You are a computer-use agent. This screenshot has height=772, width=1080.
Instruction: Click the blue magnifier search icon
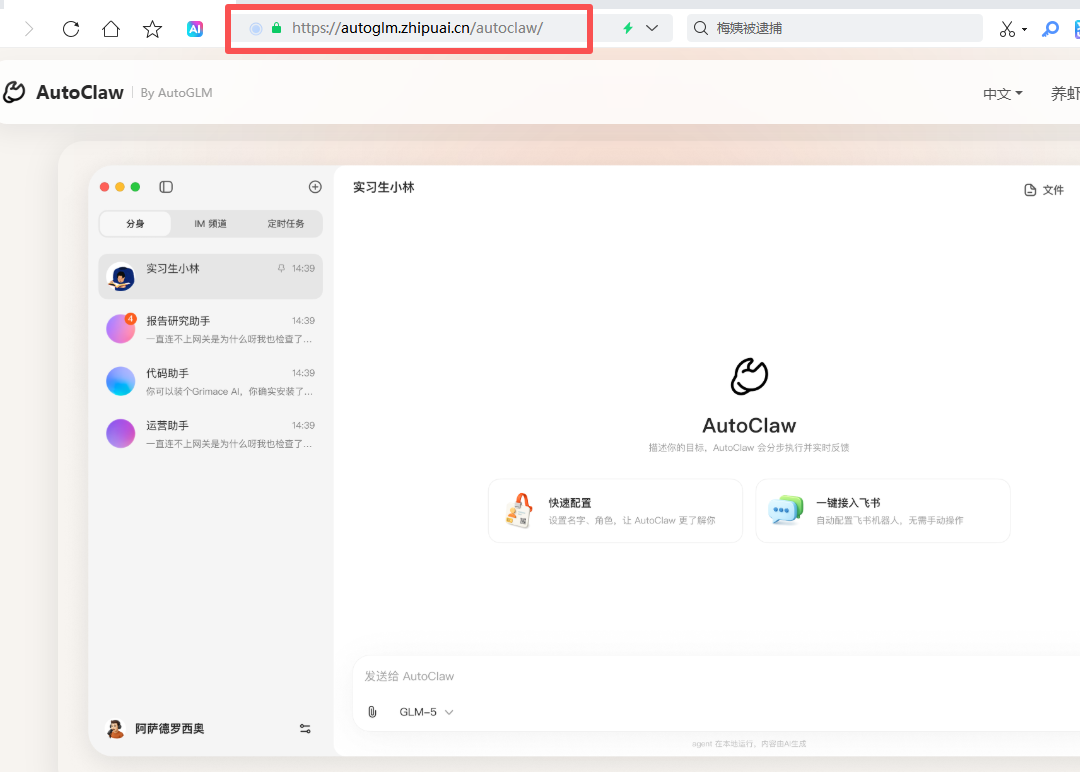coord(1050,29)
